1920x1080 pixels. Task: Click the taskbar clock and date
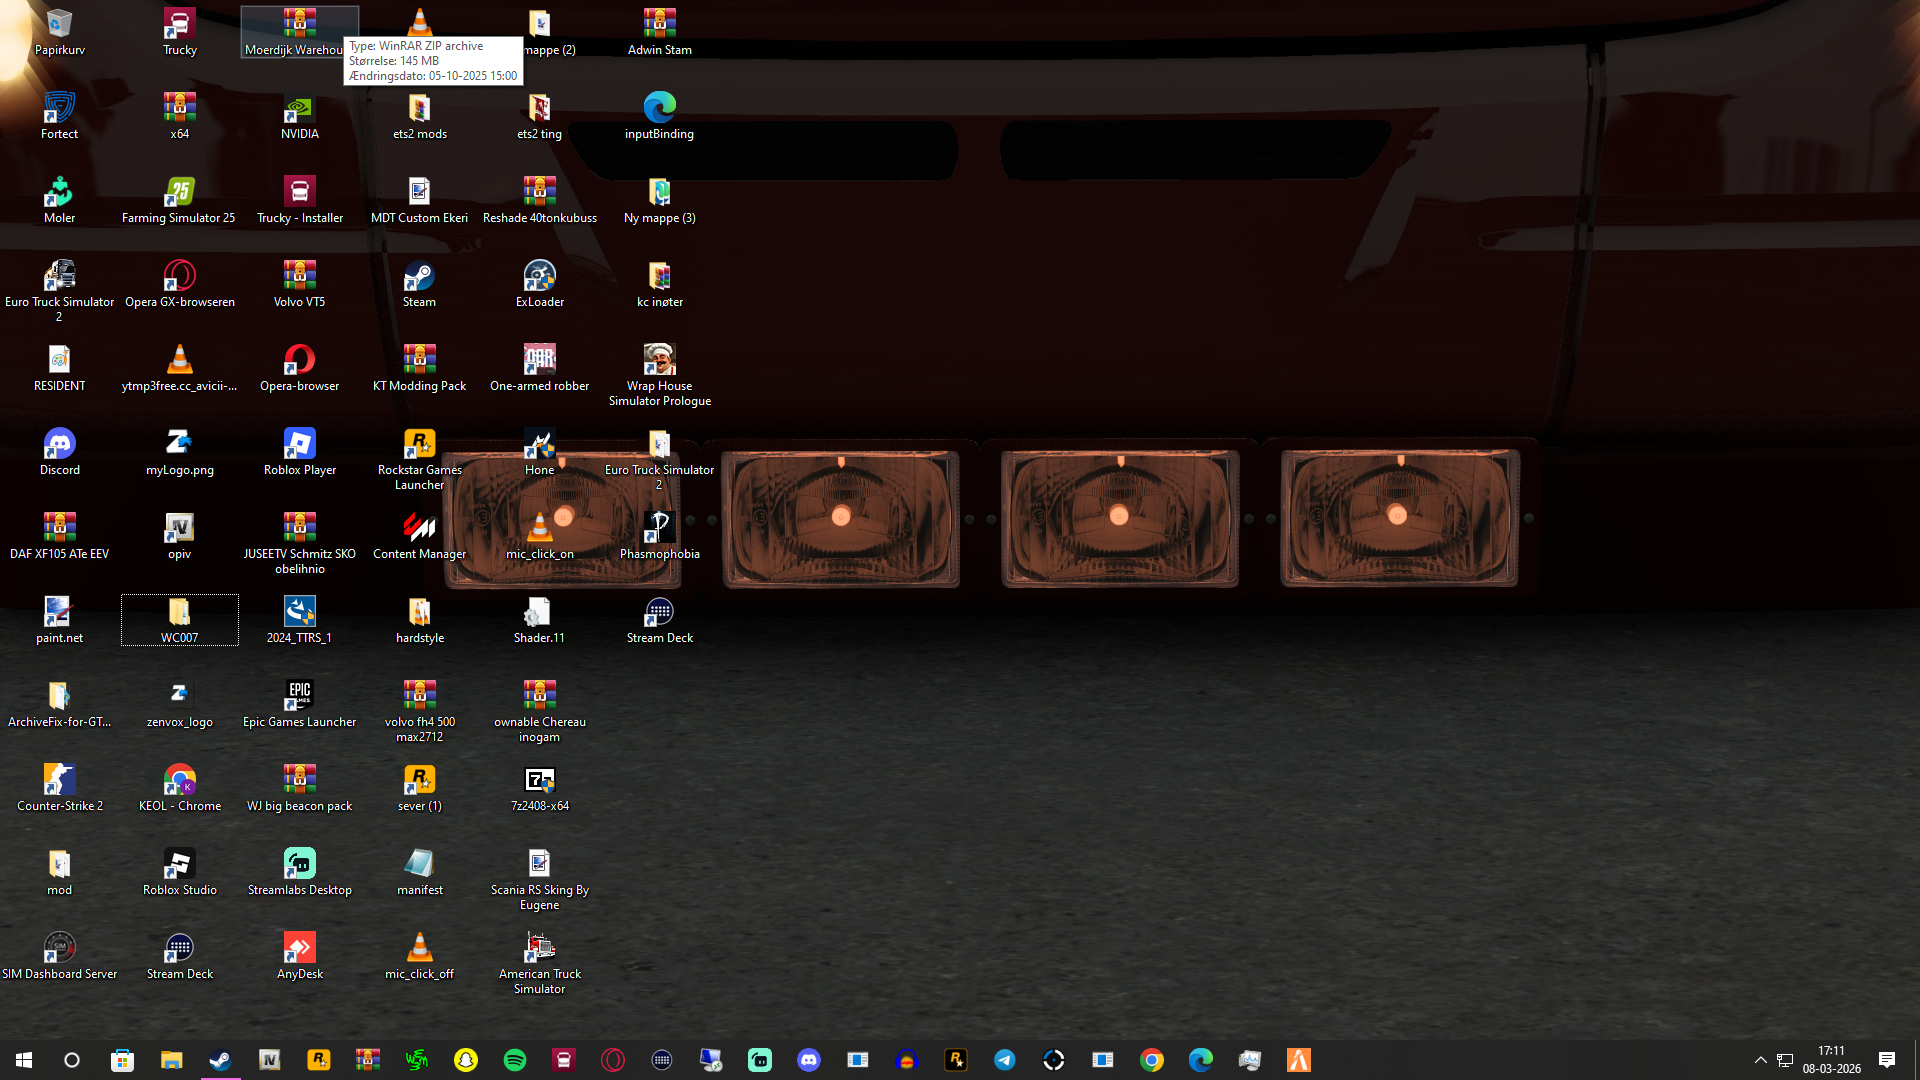[1831, 1060]
